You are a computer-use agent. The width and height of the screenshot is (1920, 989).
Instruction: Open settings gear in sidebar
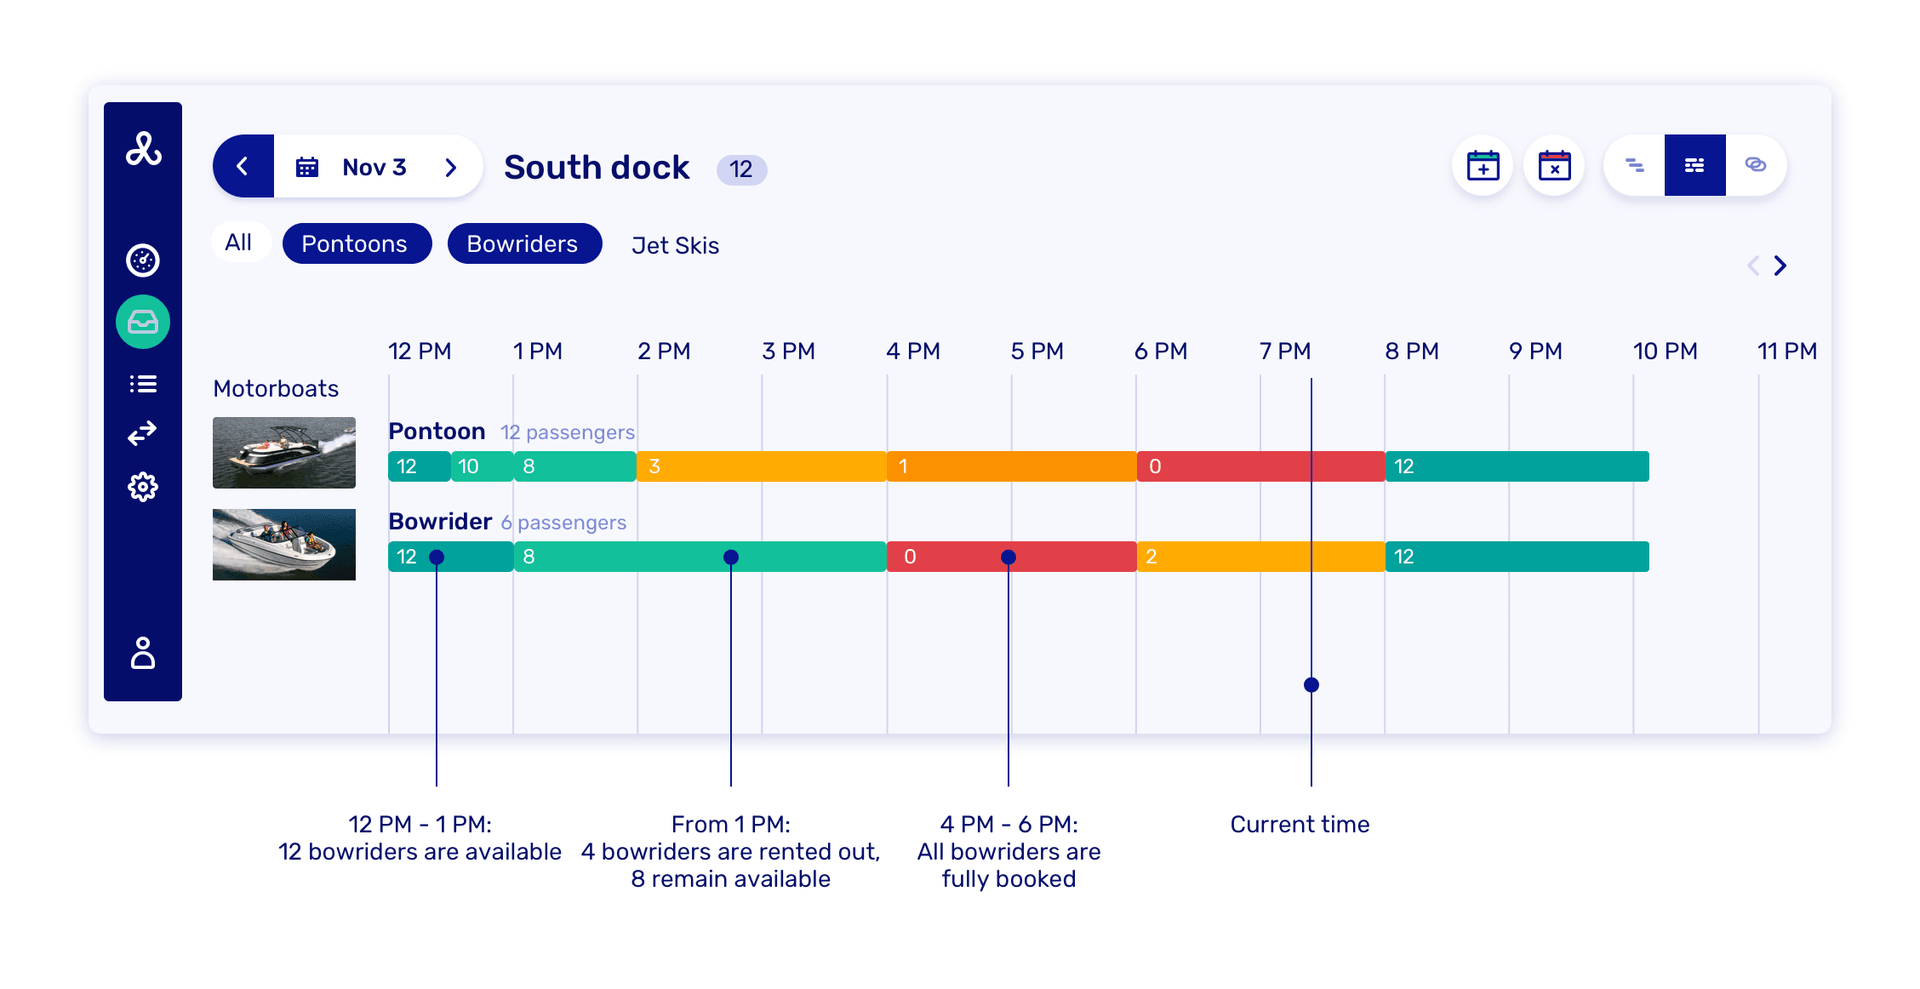(x=143, y=487)
